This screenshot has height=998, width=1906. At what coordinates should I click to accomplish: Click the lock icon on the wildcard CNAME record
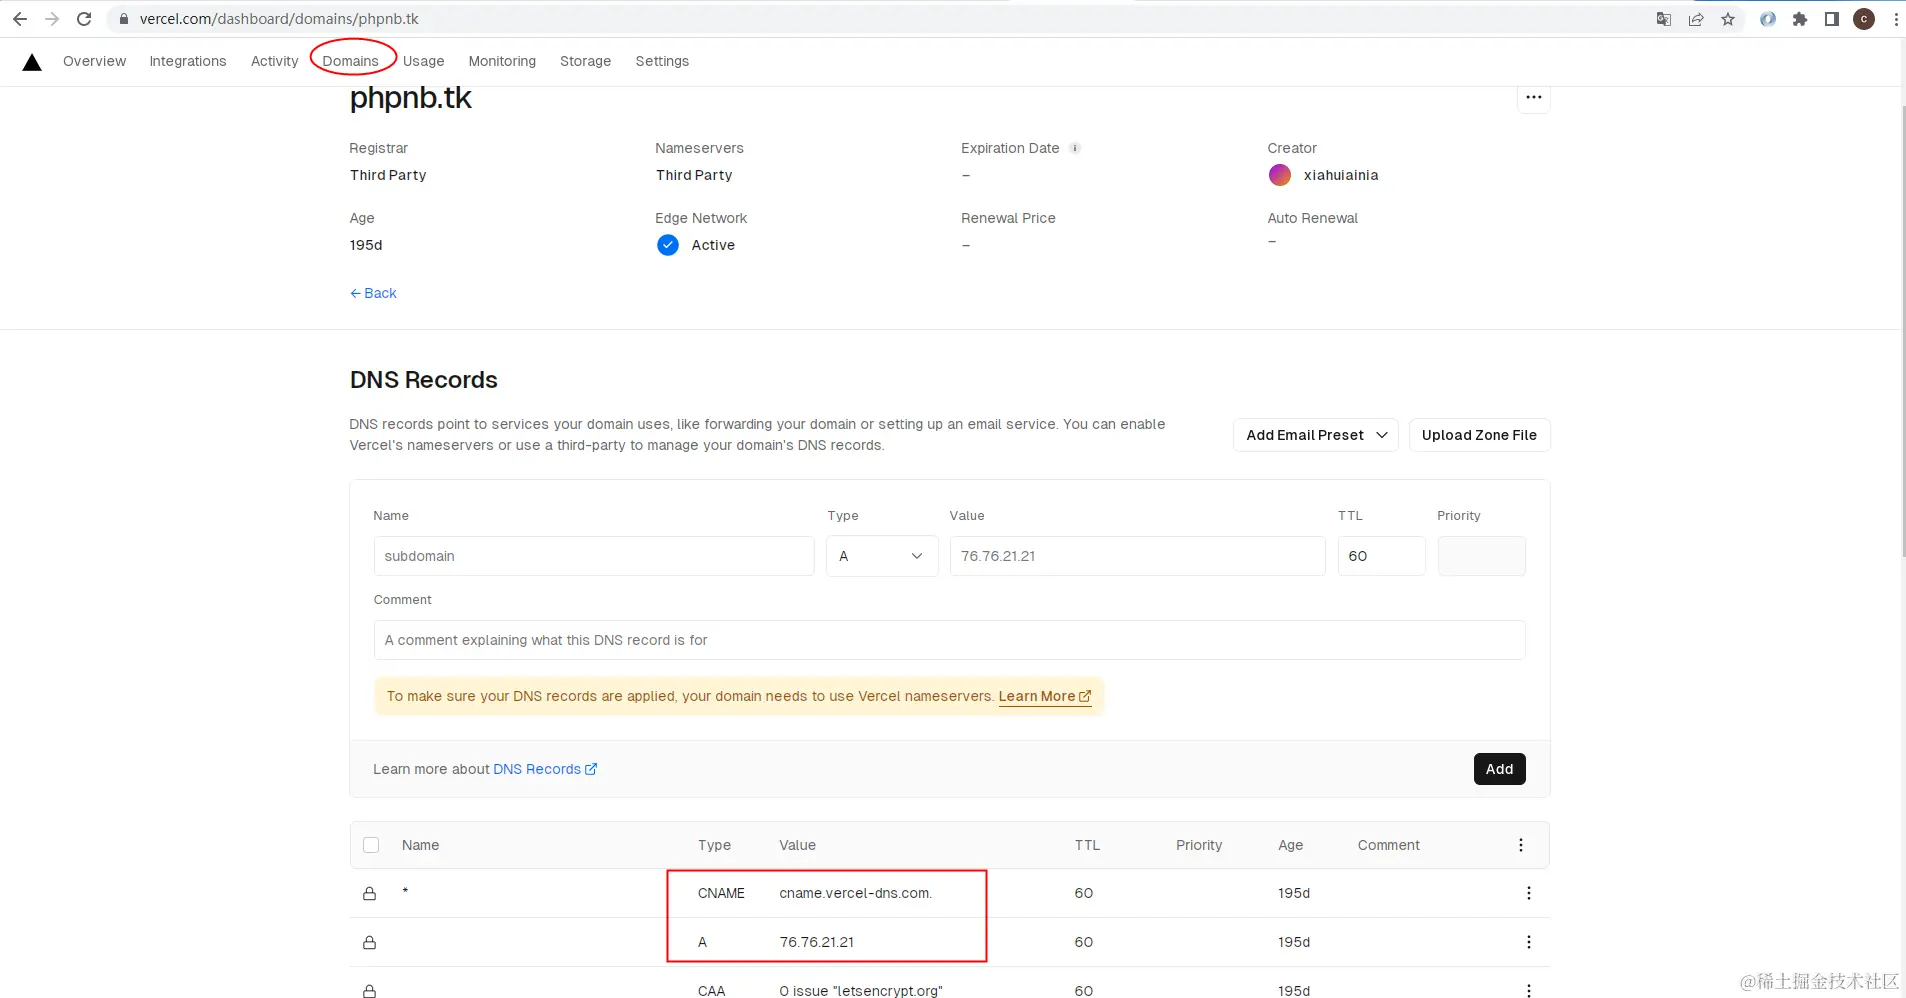coord(370,893)
